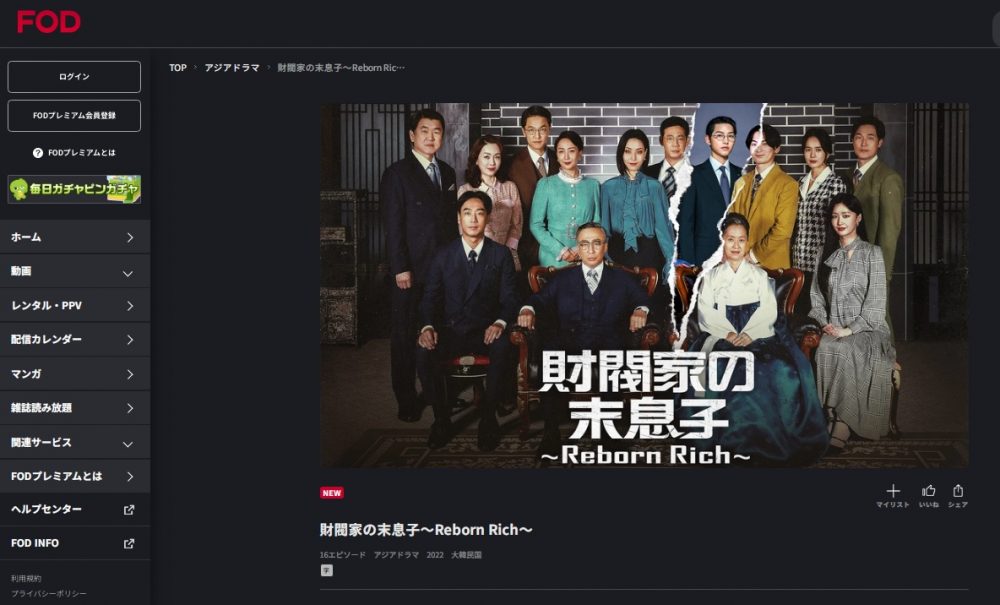Open 配信カレンダー menu item
The width and height of the screenshot is (1000, 605).
coord(75,339)
